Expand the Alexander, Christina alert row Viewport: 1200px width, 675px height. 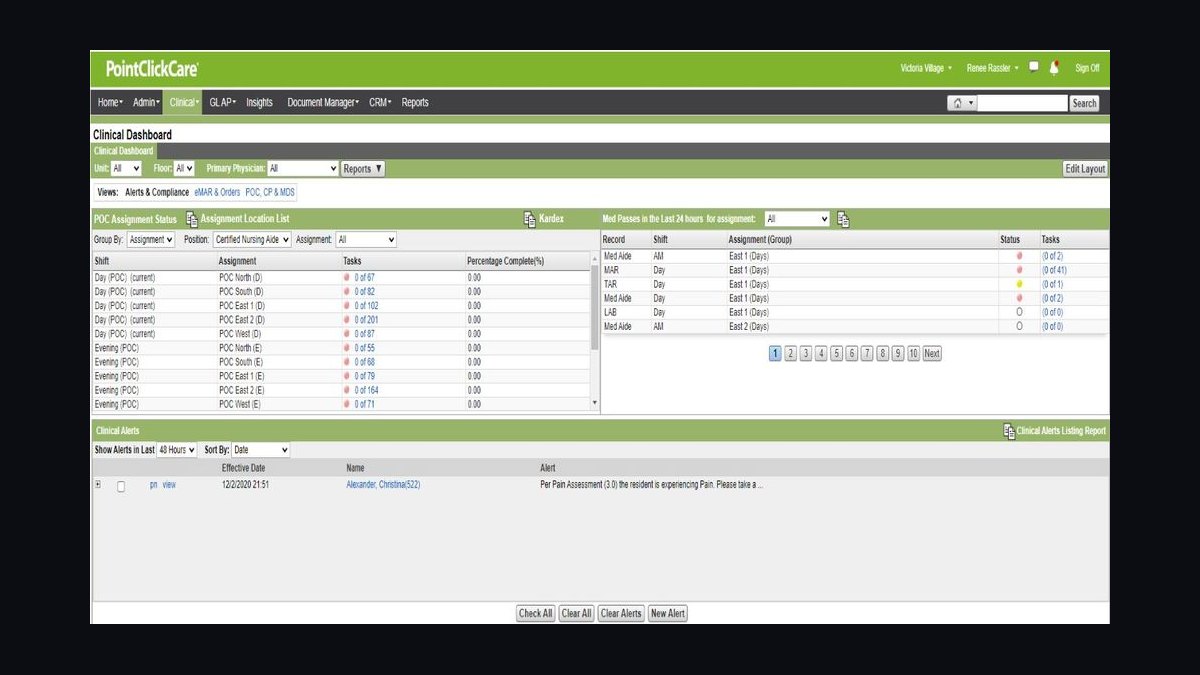pos(98,485)
